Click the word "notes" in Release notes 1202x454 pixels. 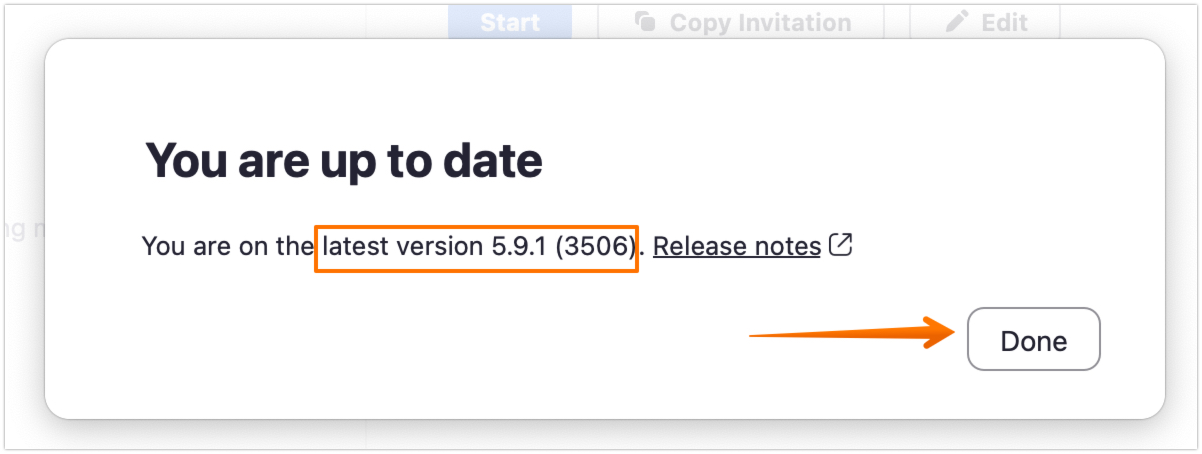click(x=787, y=245)
